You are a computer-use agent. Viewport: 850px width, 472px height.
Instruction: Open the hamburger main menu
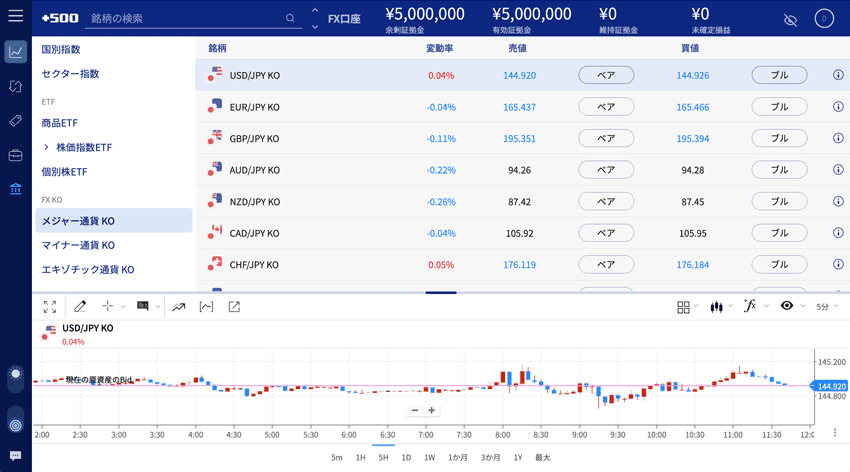point(16,16)
